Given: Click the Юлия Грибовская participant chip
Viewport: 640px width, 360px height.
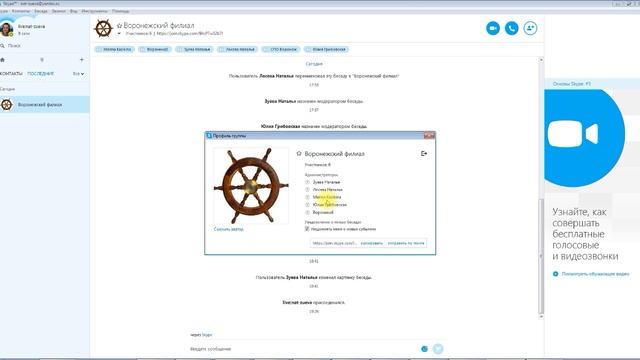Looking at the screenshot, I should point(326,49).
